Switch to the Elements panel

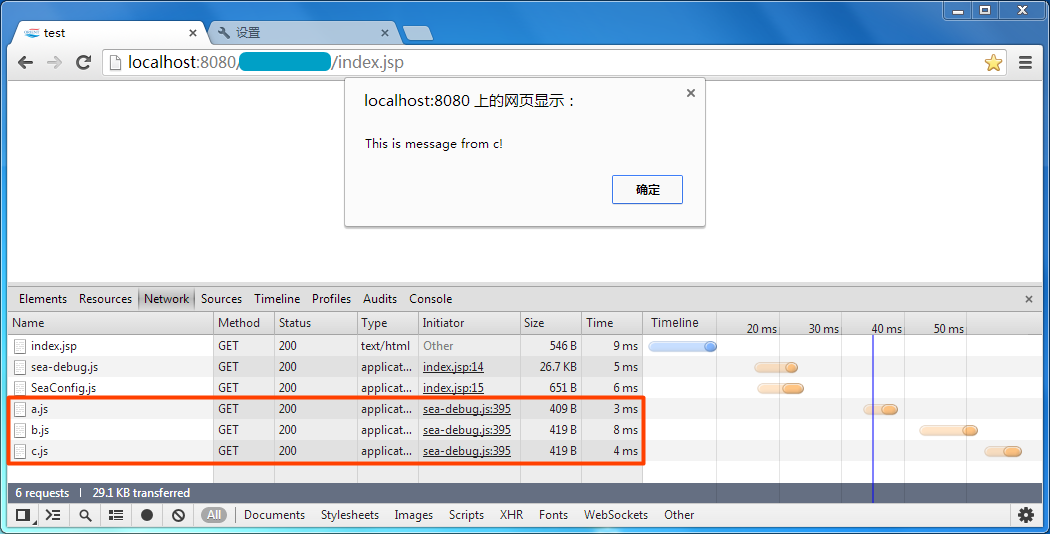pos(43,299)
